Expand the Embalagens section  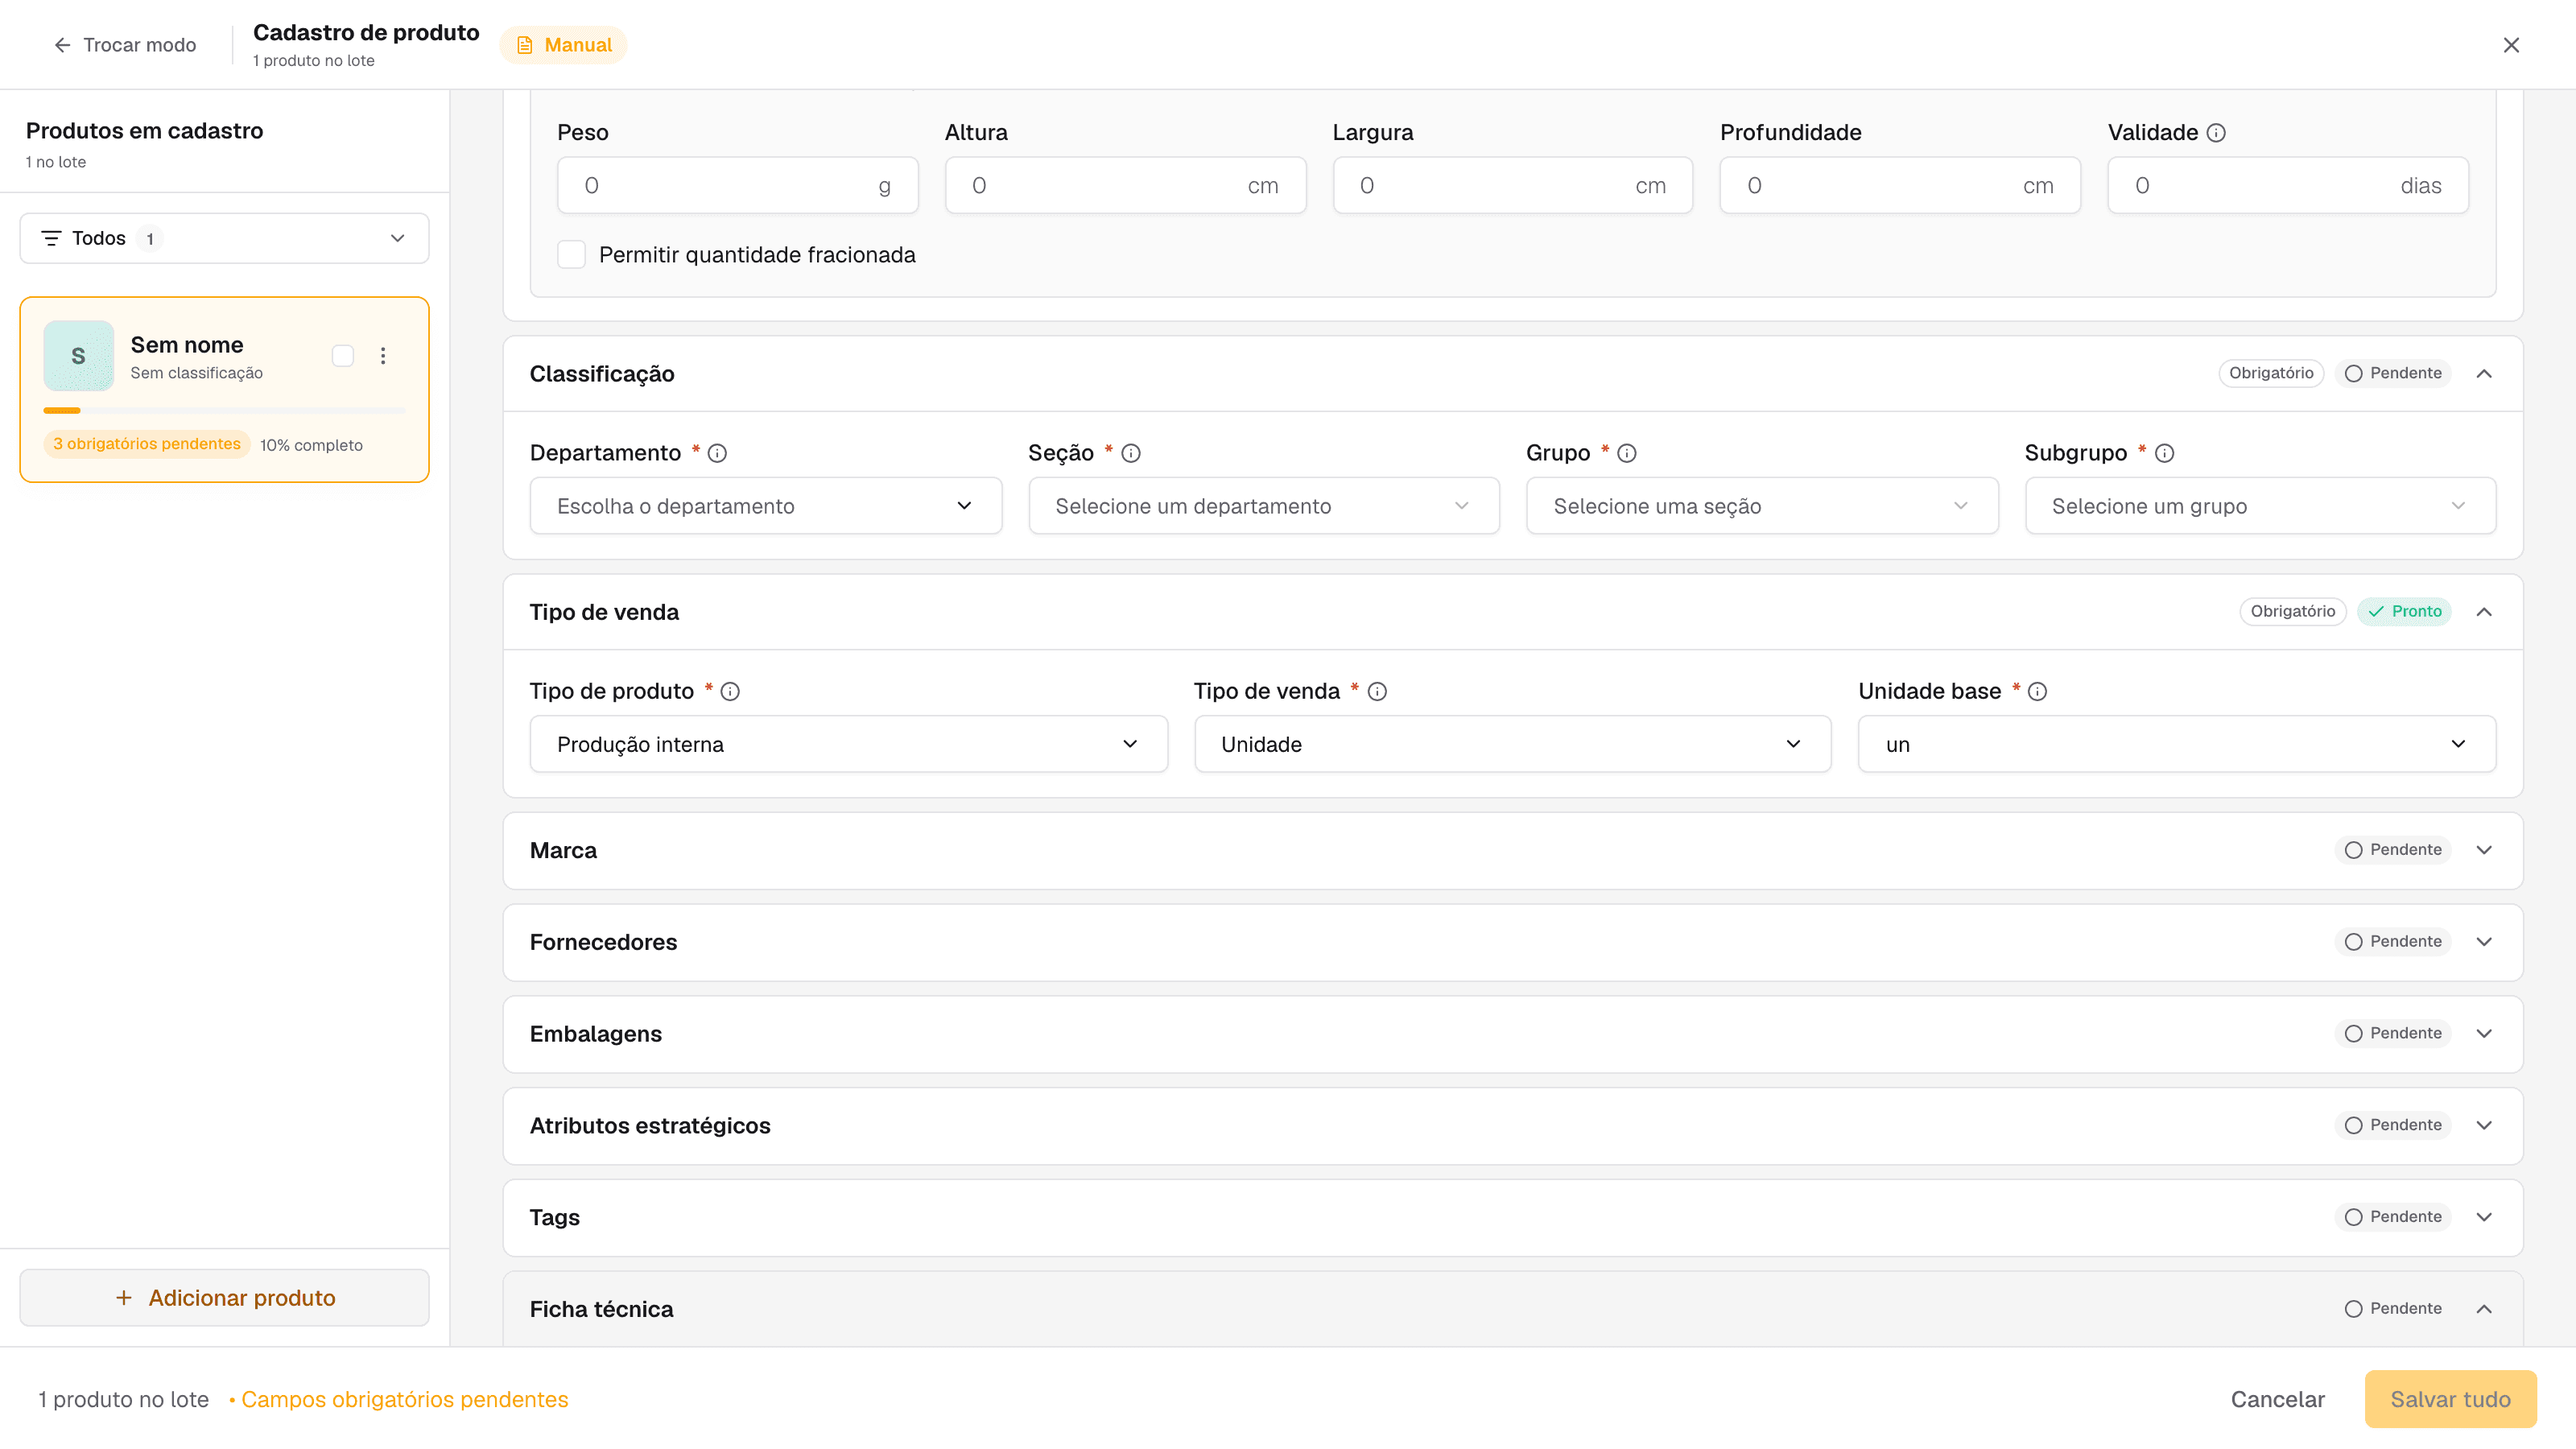[2484, 1034]
